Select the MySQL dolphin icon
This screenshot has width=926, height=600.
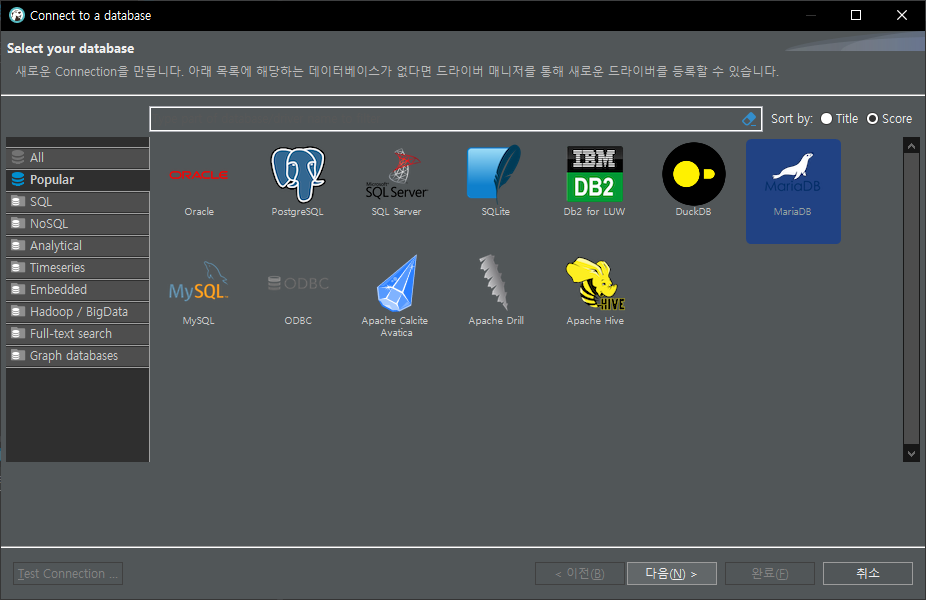(x=198, y=281)
